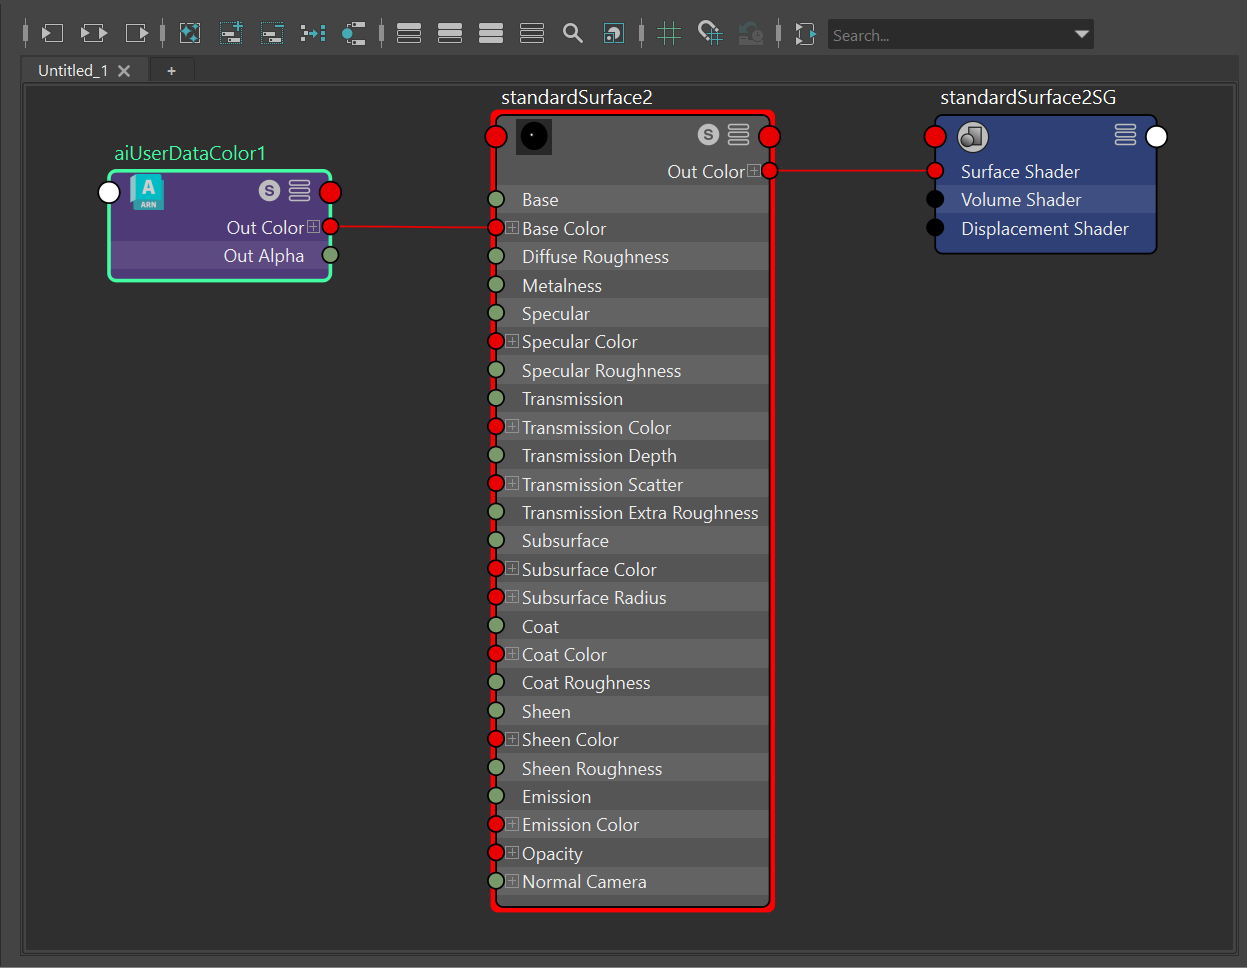Click the output connections icon in toolbar
Screen dimensions: 1247x968
coord(136,34)
